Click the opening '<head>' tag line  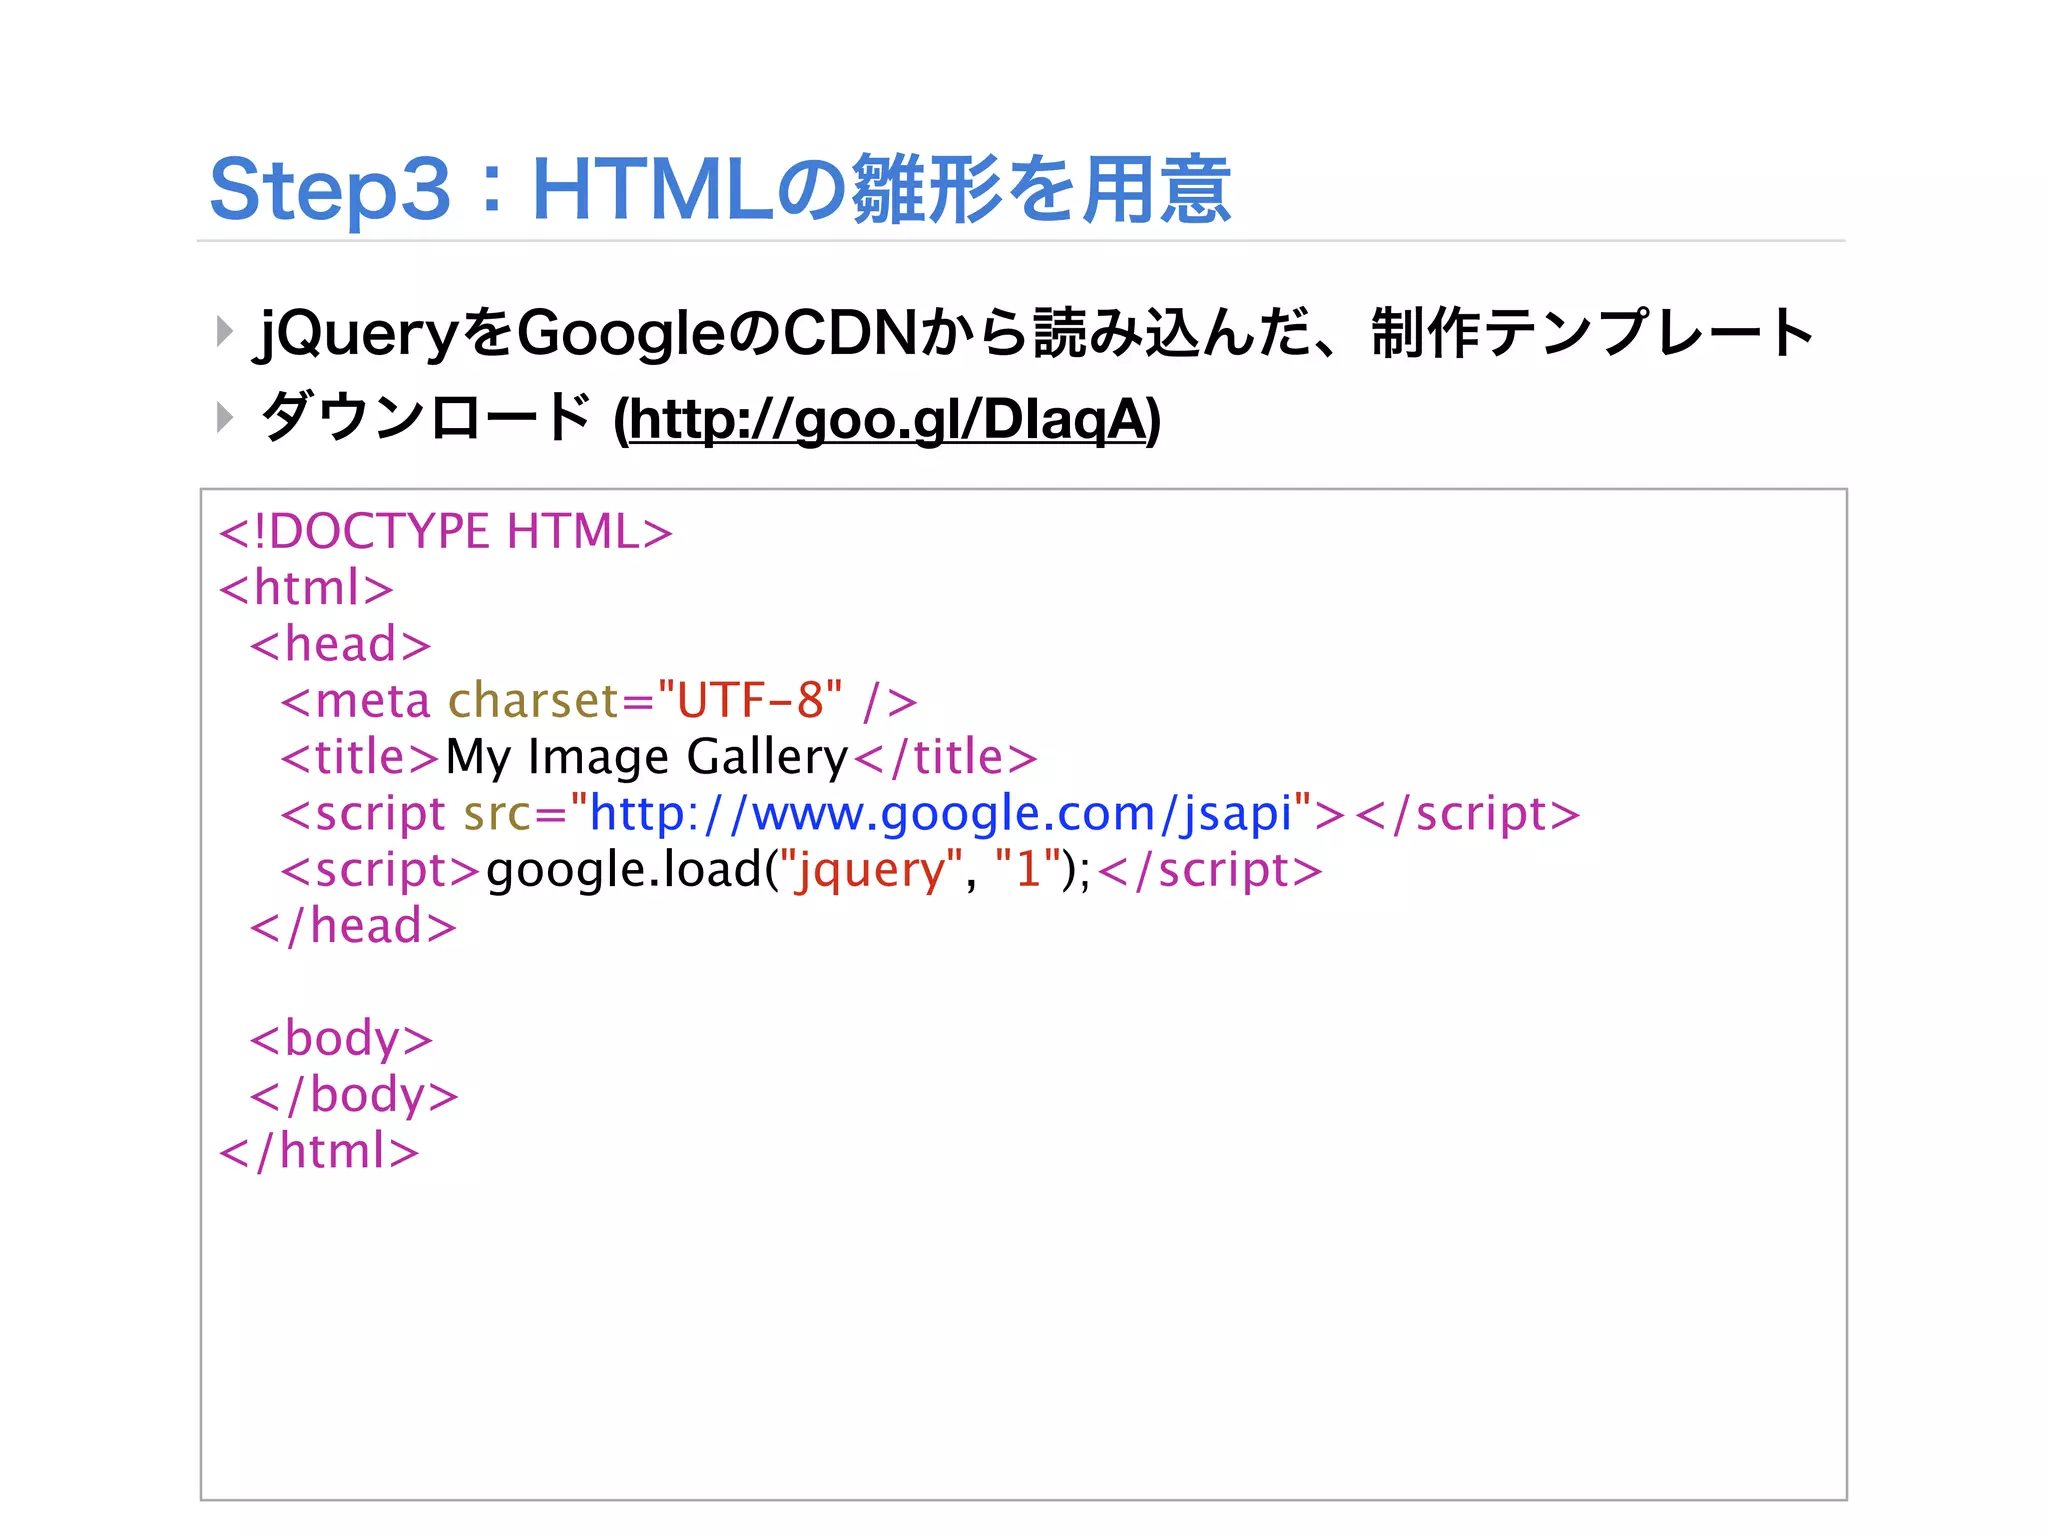point(340,644)
